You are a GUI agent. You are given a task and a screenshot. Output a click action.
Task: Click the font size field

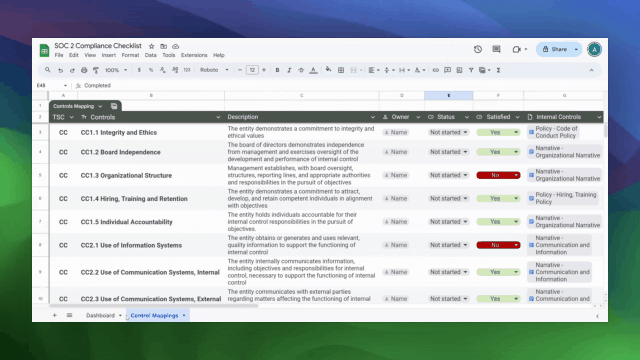[252, 70]
